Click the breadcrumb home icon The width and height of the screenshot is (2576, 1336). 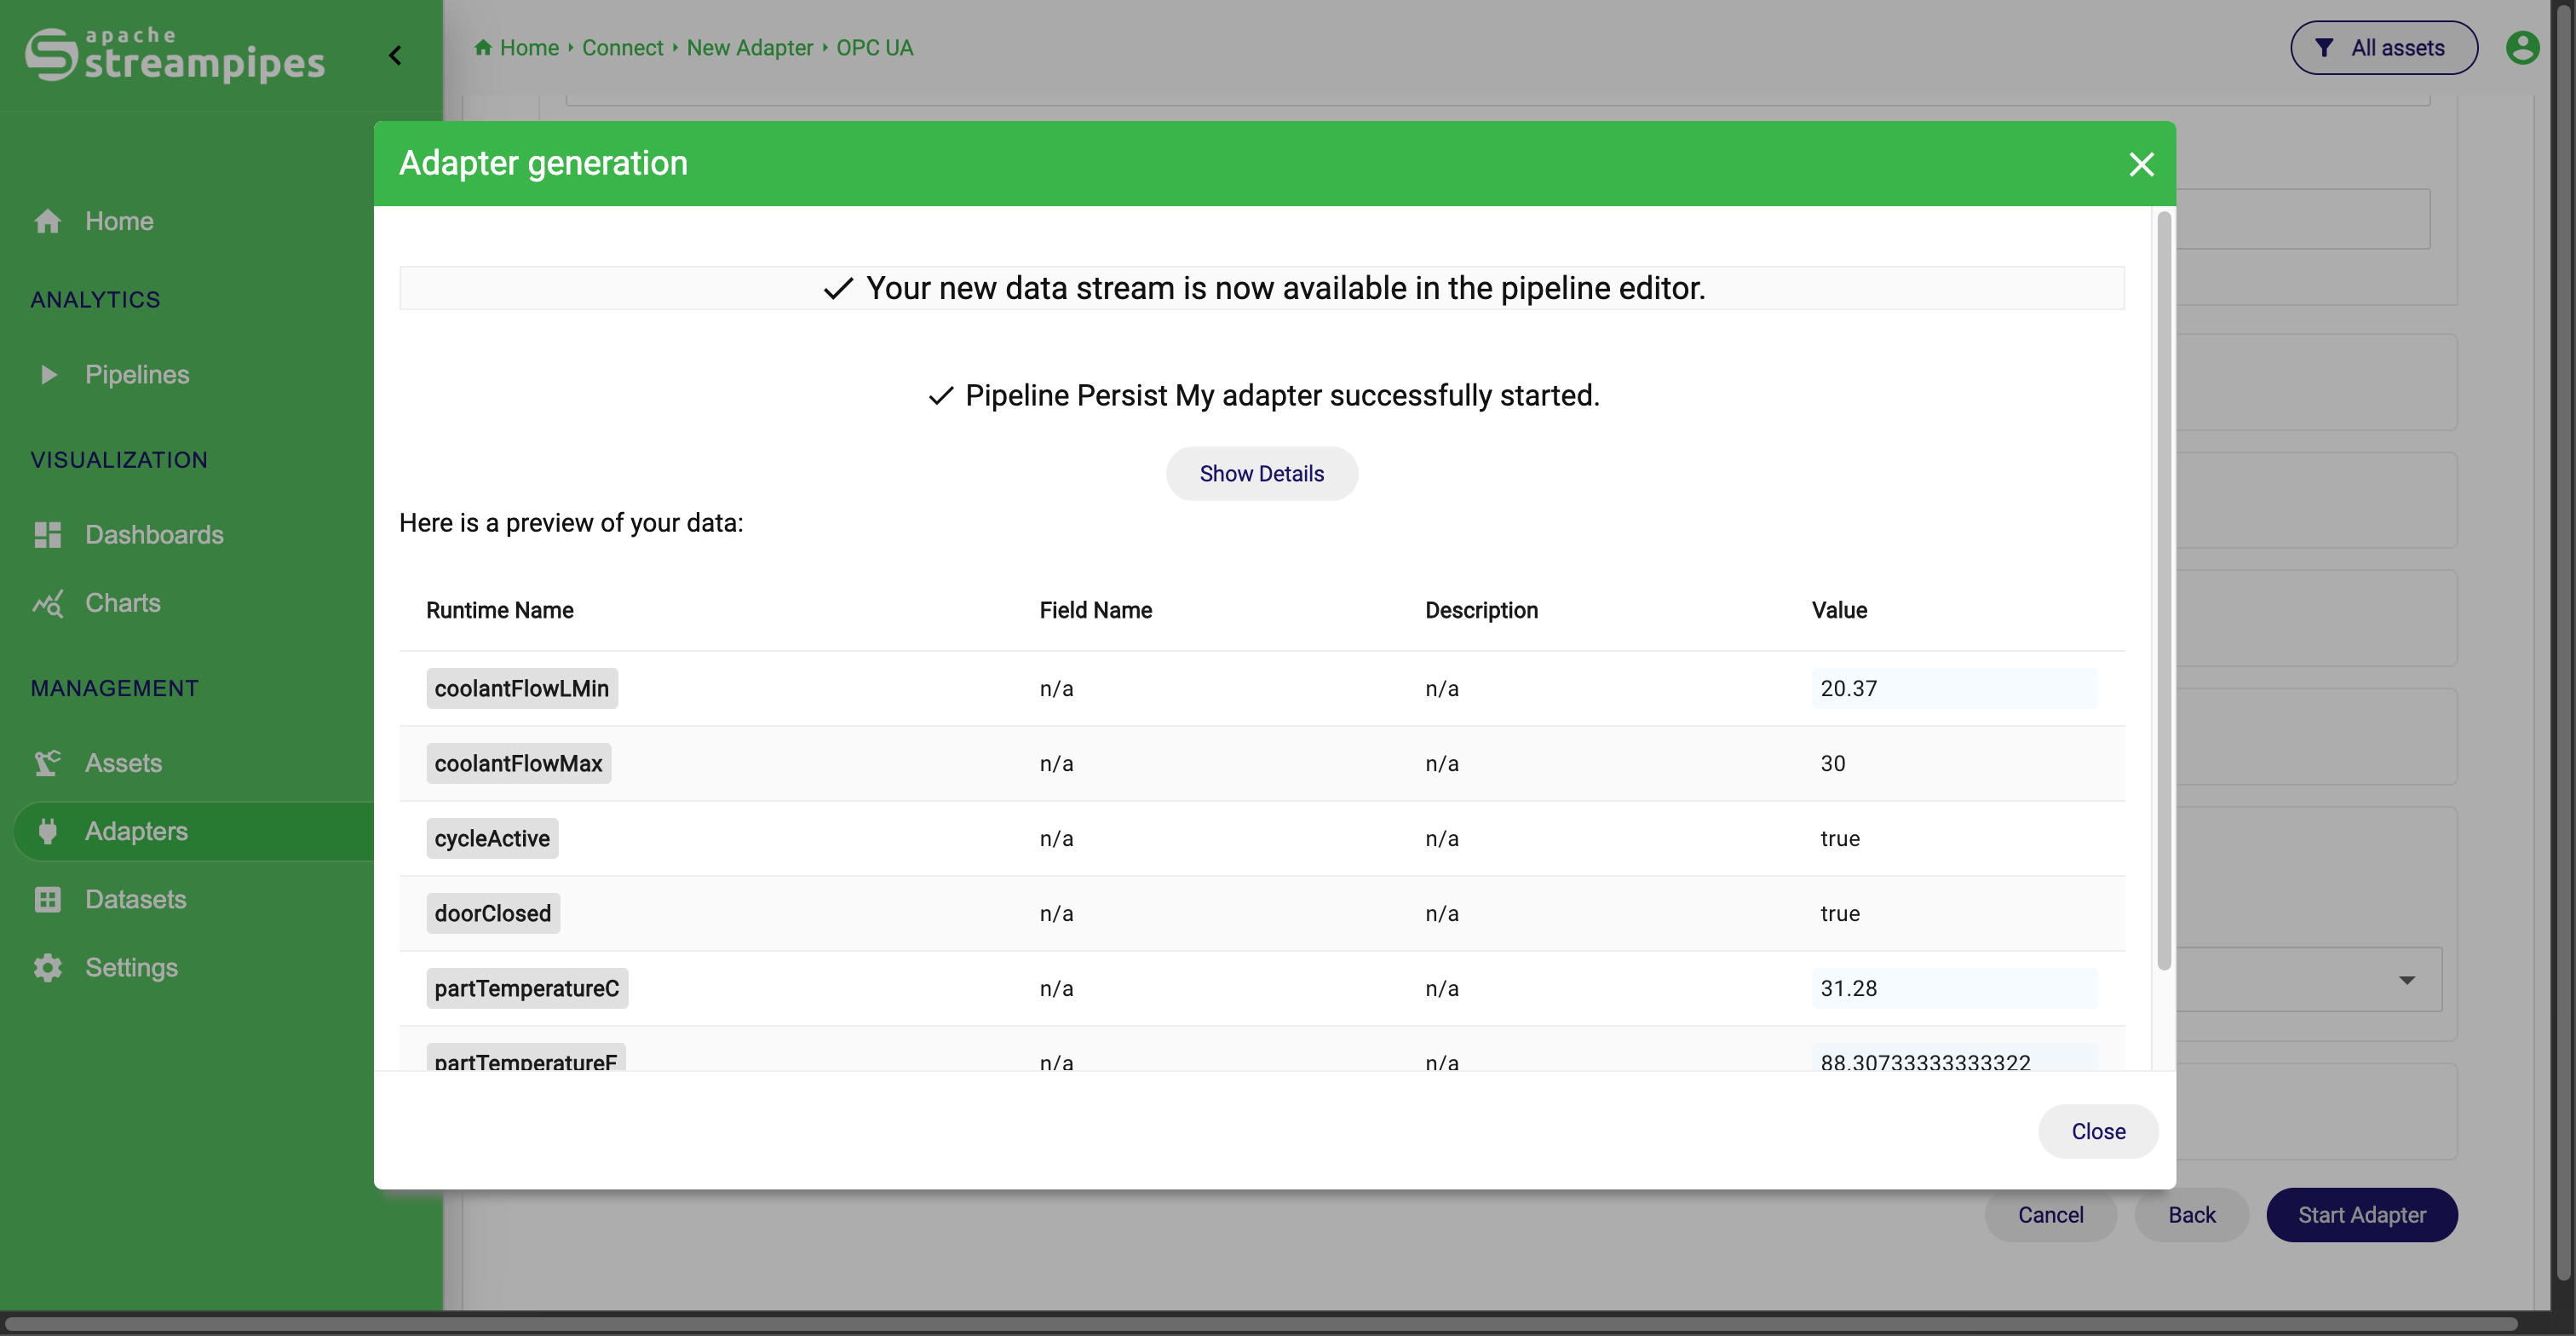coord(482,47)
